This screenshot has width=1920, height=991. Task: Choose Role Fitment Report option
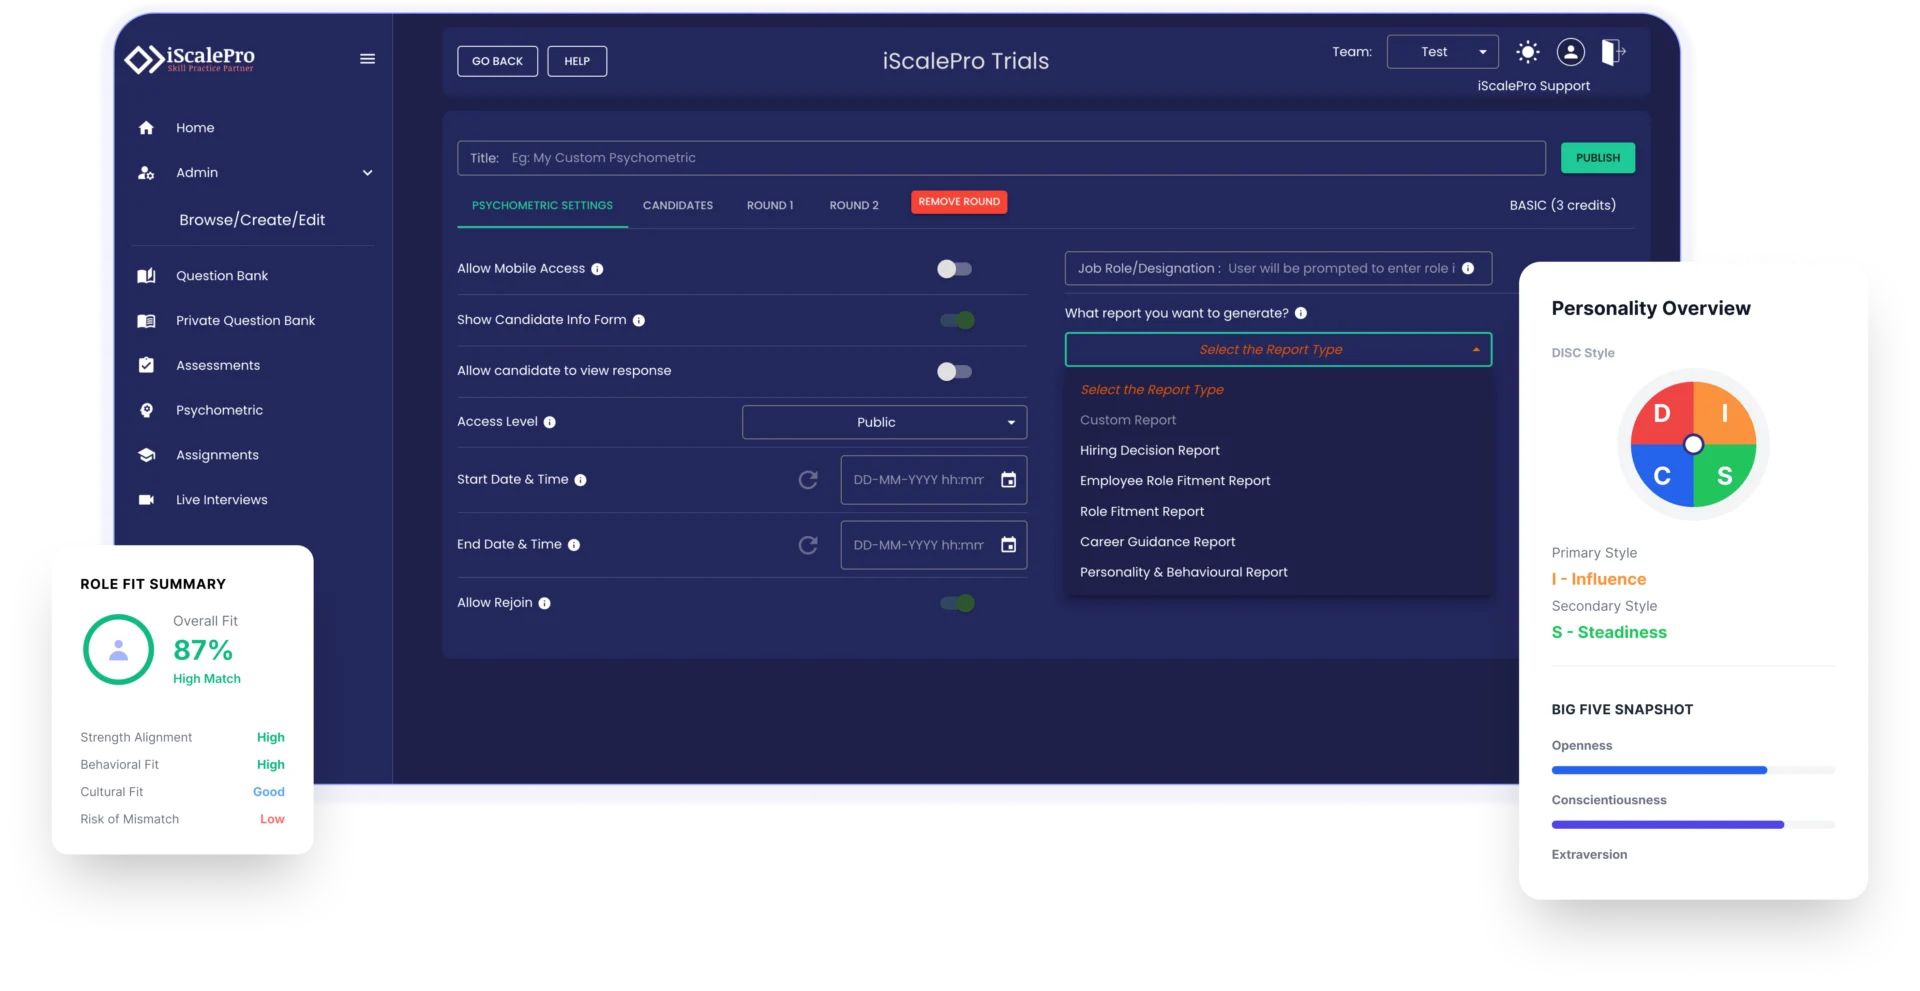[1142, 511]
